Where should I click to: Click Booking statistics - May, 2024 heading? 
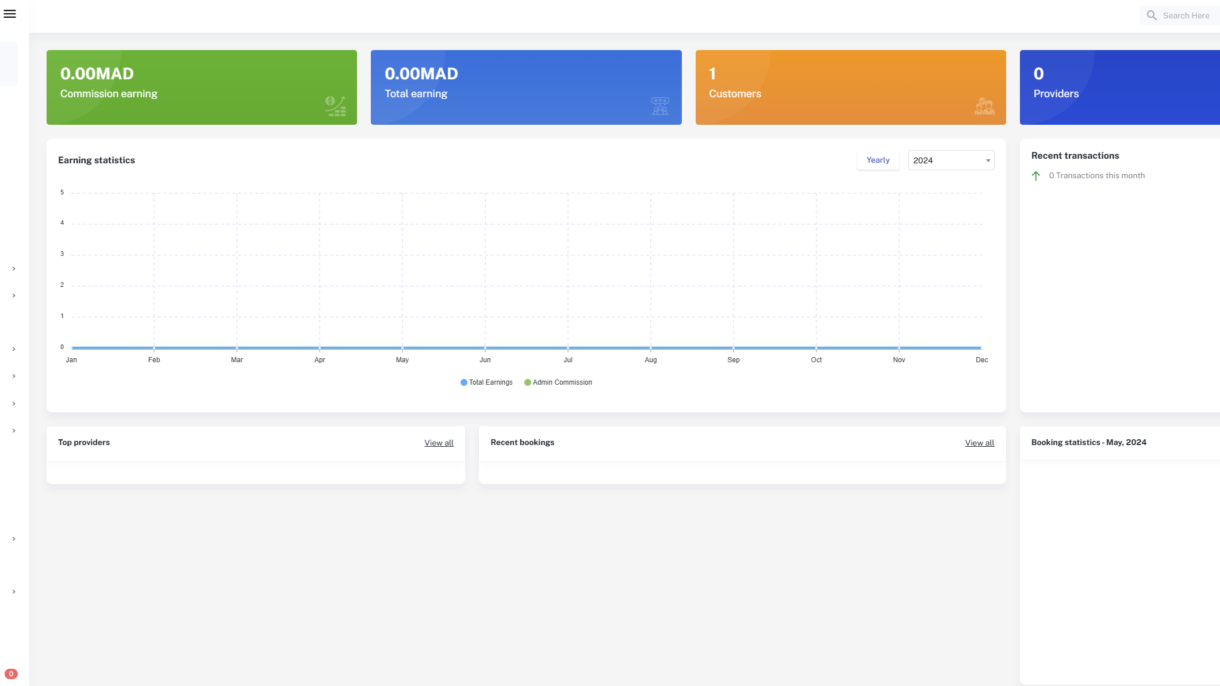point(1089,442)
